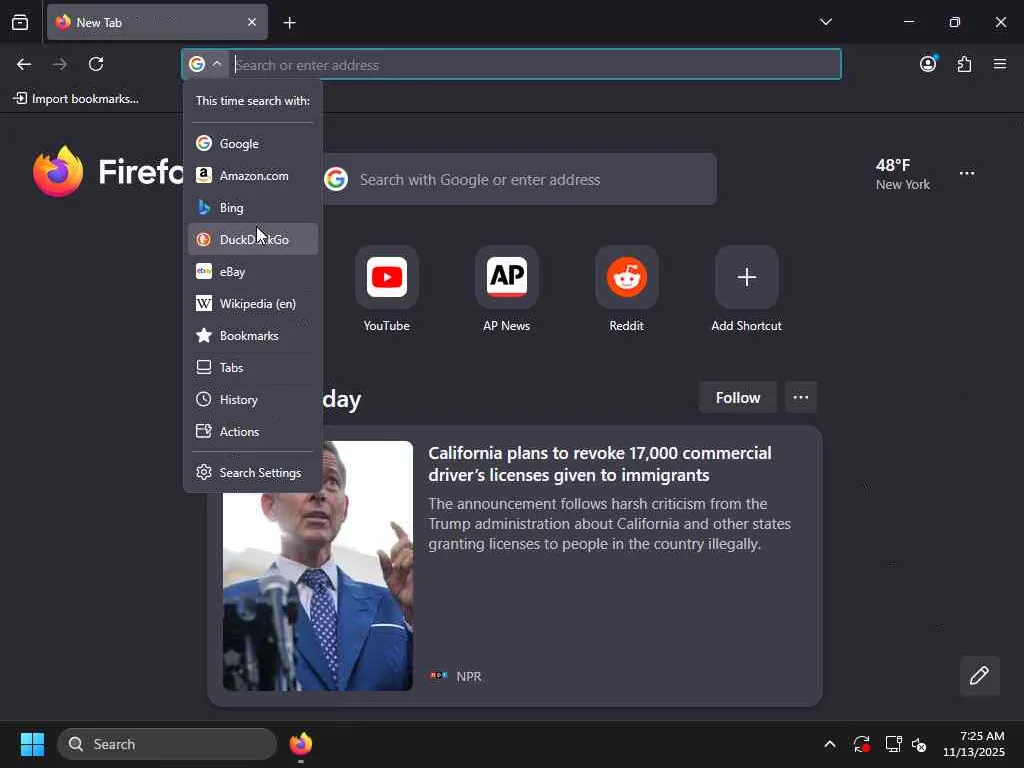The image size is (1024, 768).
Task: Go back with the back arrow
Action: point(24,64)
